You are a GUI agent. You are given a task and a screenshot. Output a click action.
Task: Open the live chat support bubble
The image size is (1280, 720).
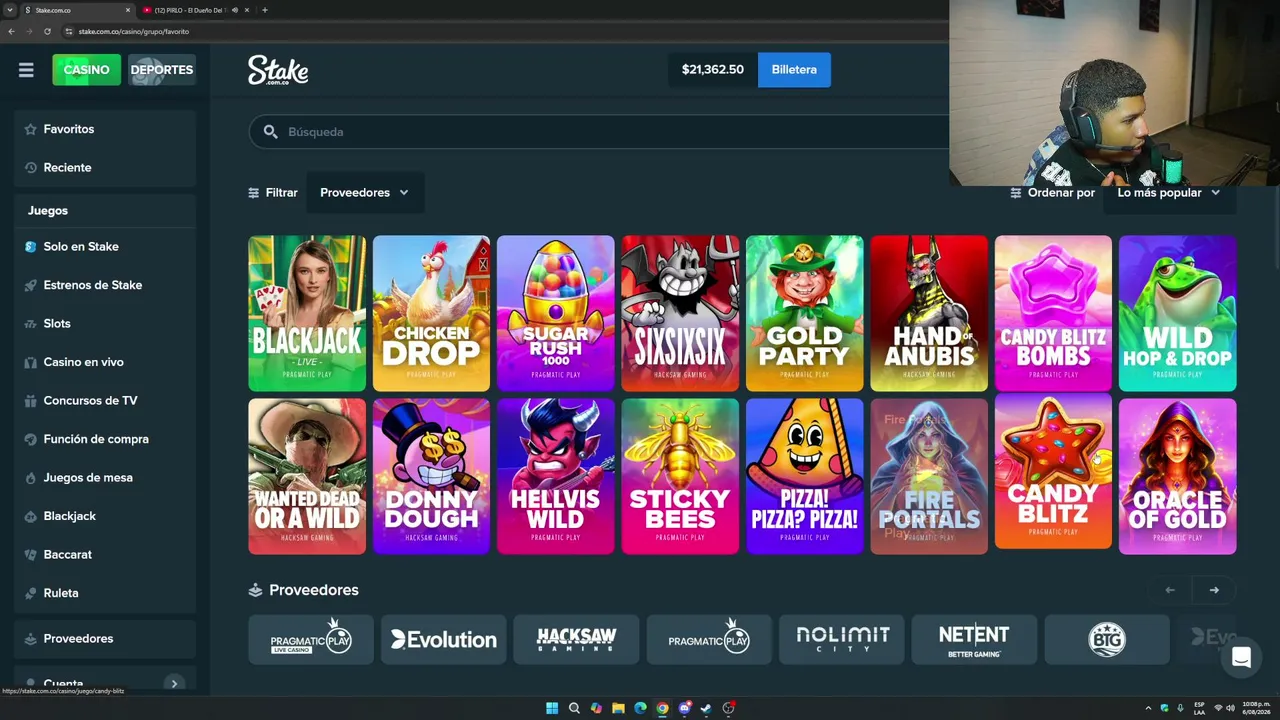[x=1241, y=658]
